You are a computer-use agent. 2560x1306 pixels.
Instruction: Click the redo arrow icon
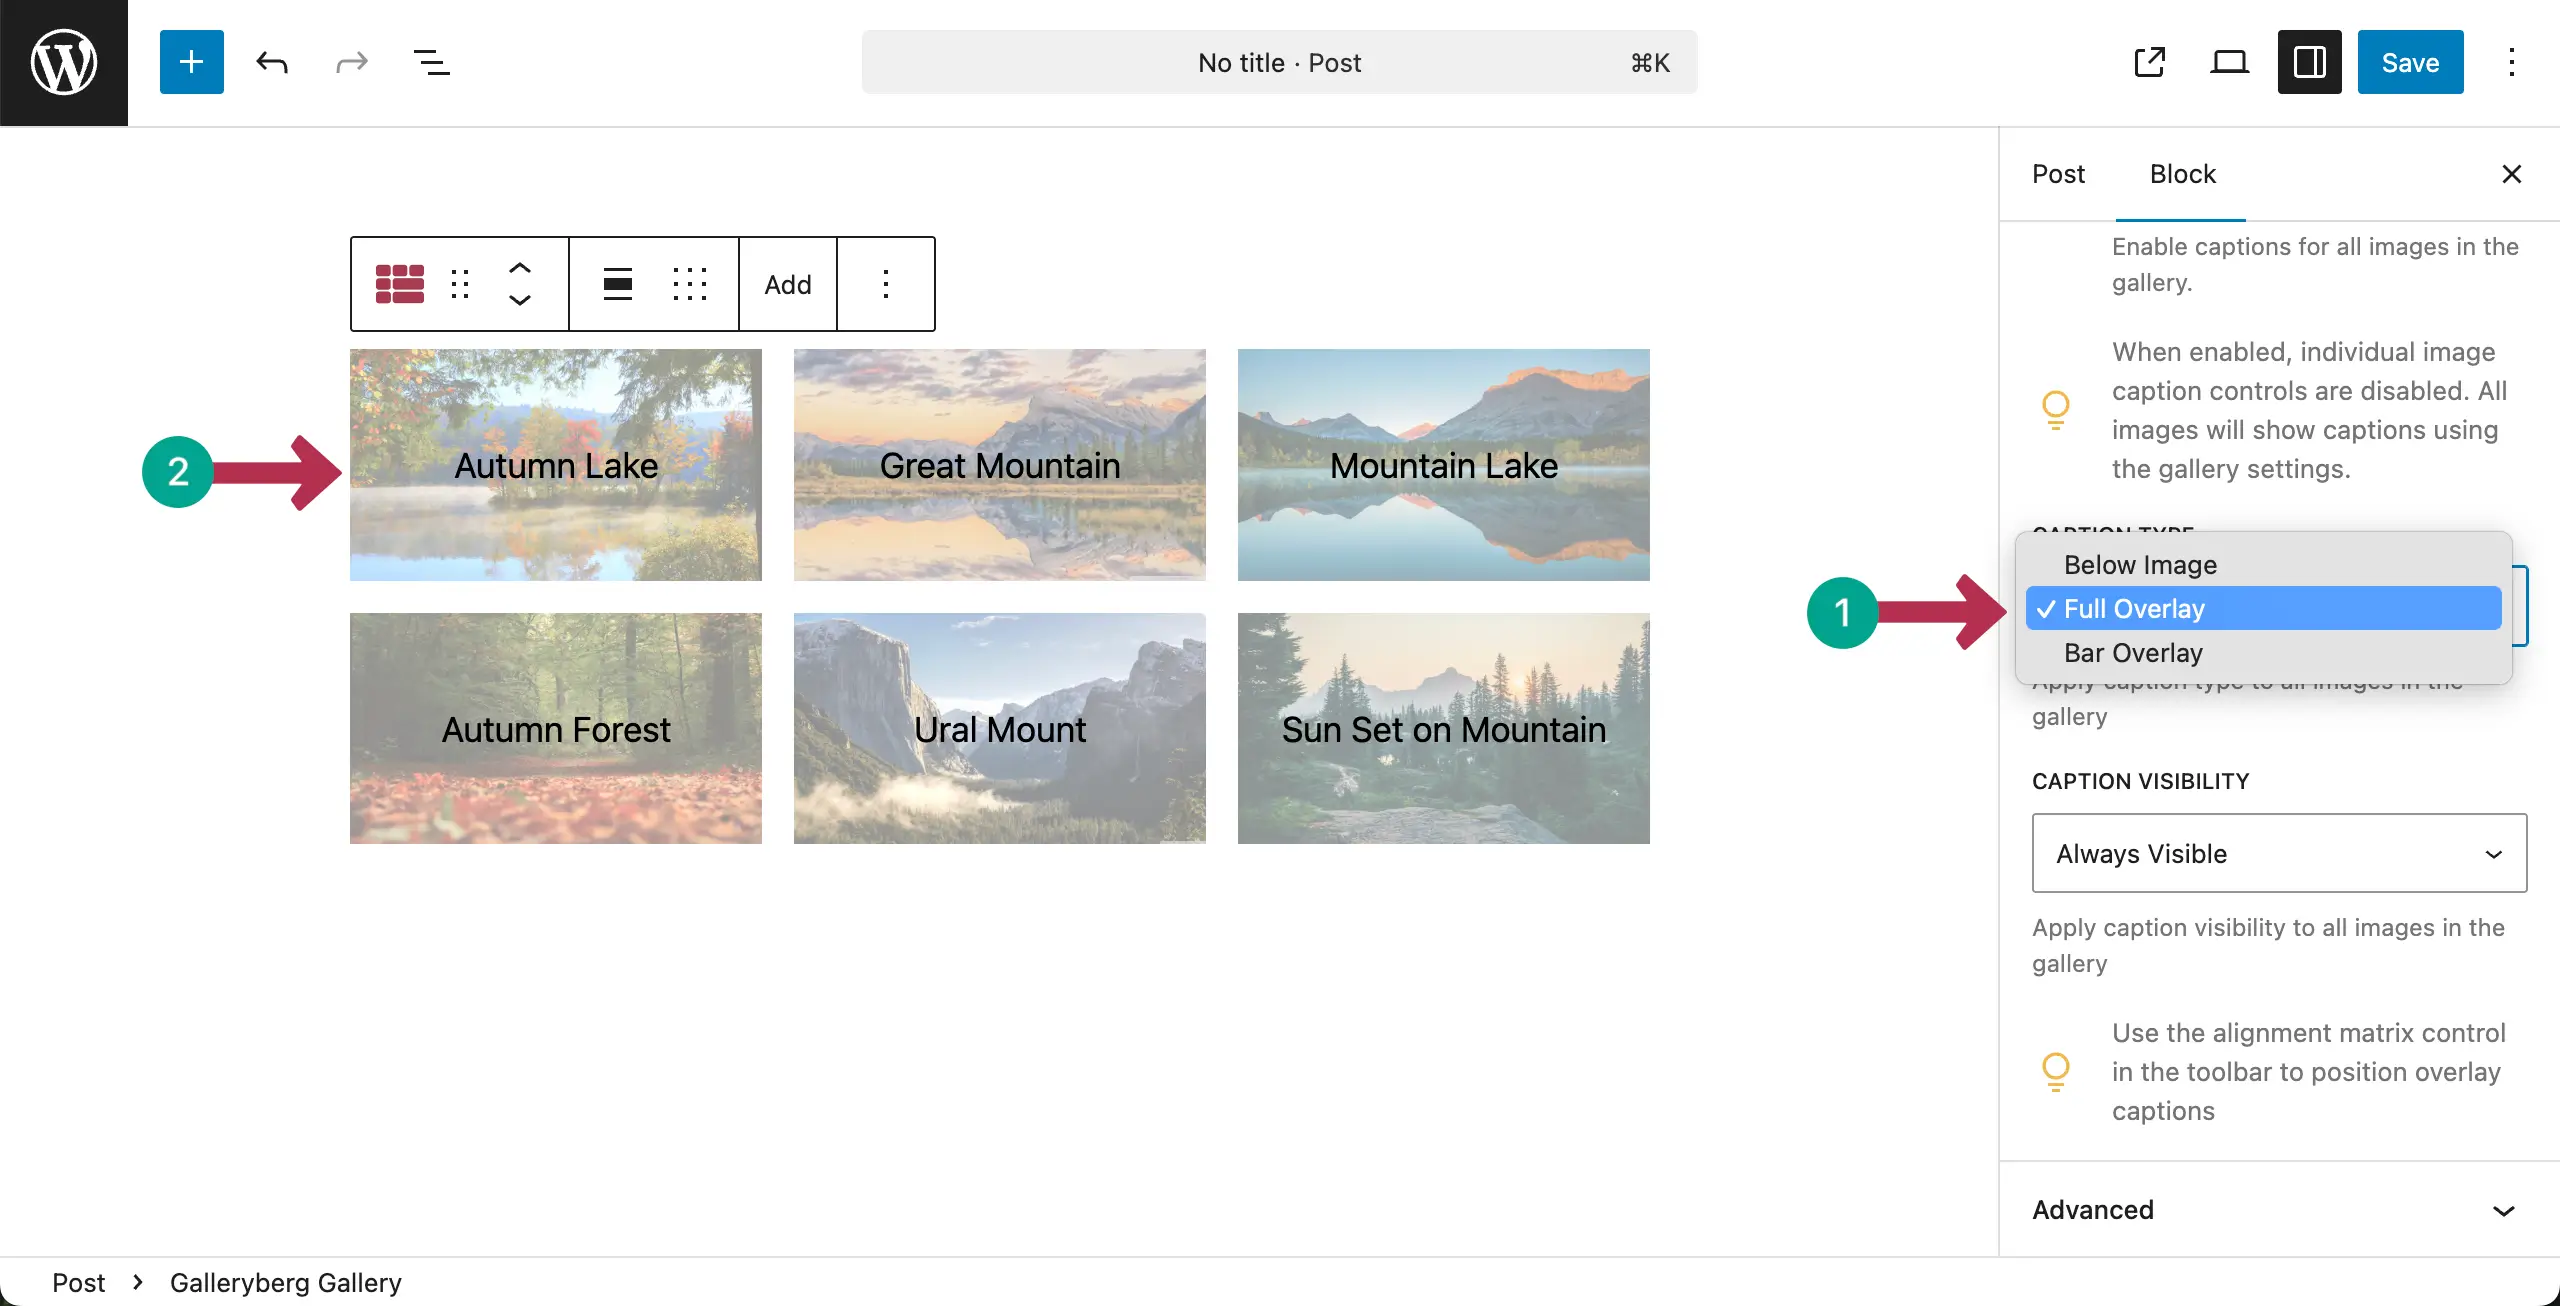click(x=351, y=62)
